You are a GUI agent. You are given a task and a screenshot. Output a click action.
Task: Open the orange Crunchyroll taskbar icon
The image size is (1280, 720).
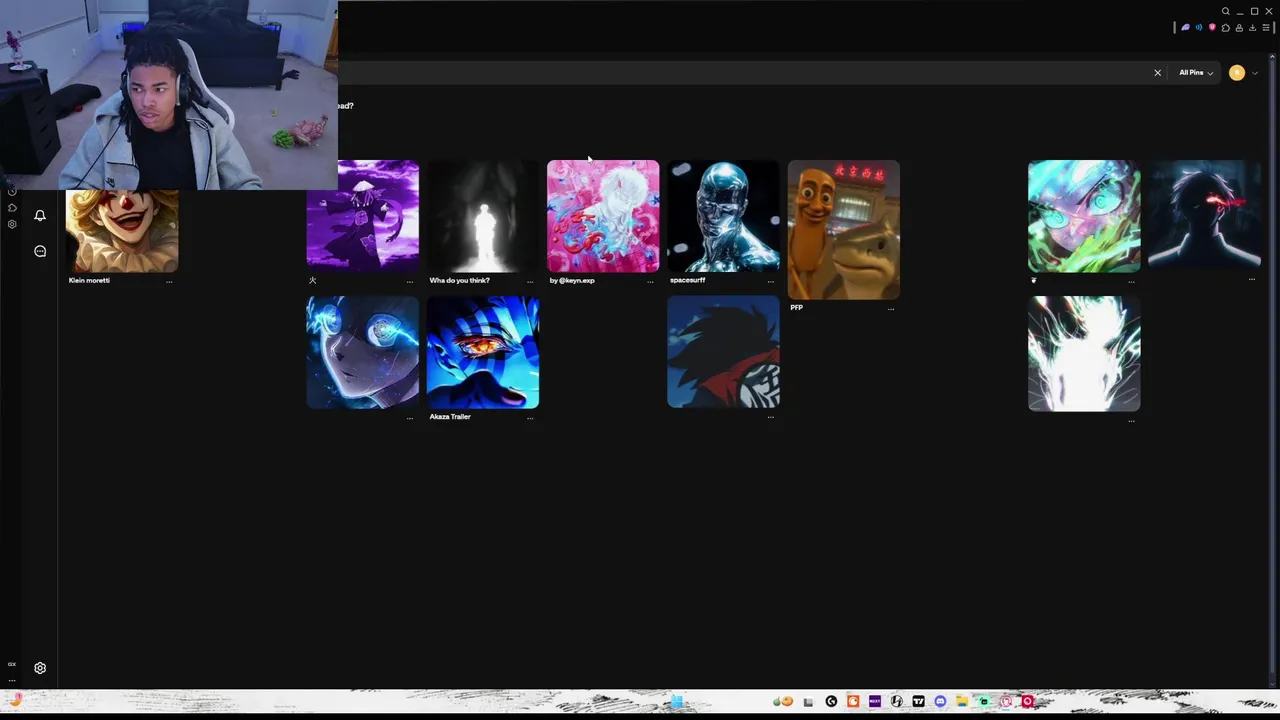[x=852, y=701]
